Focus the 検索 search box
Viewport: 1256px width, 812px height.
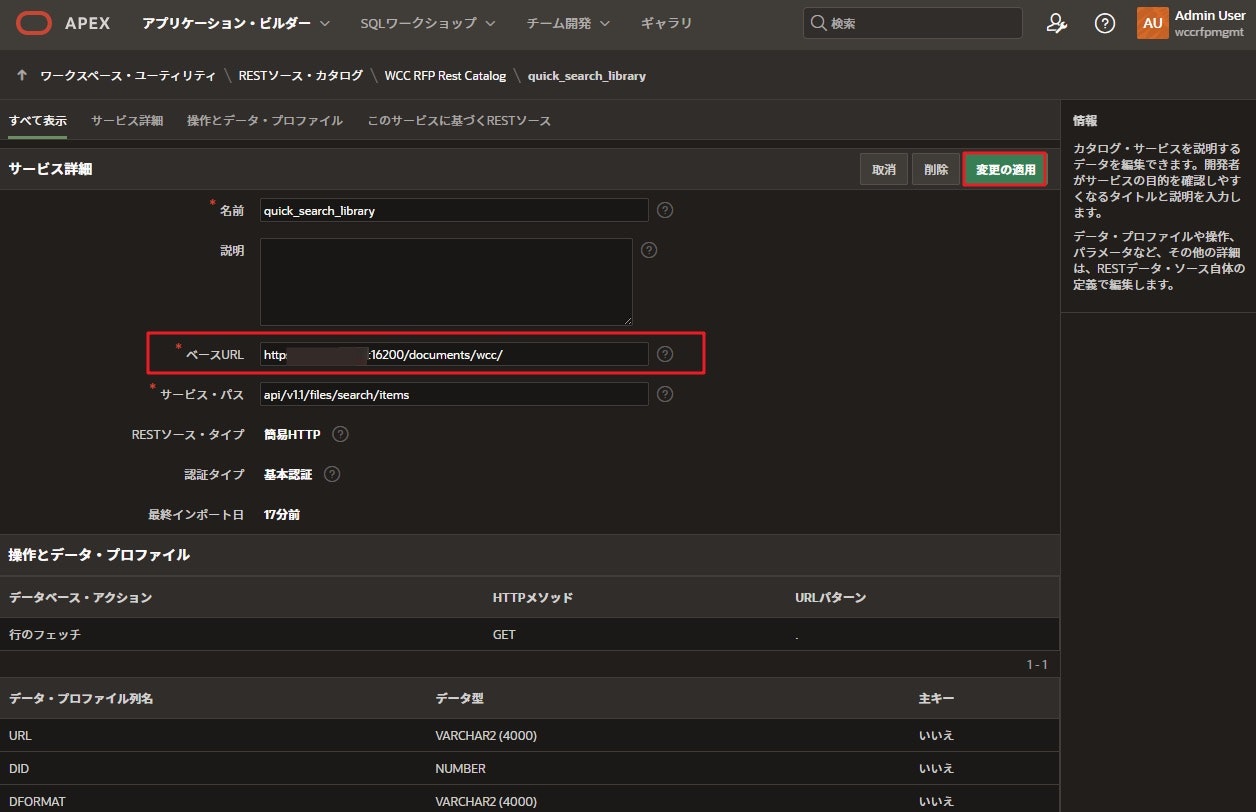tap(912, 23)
